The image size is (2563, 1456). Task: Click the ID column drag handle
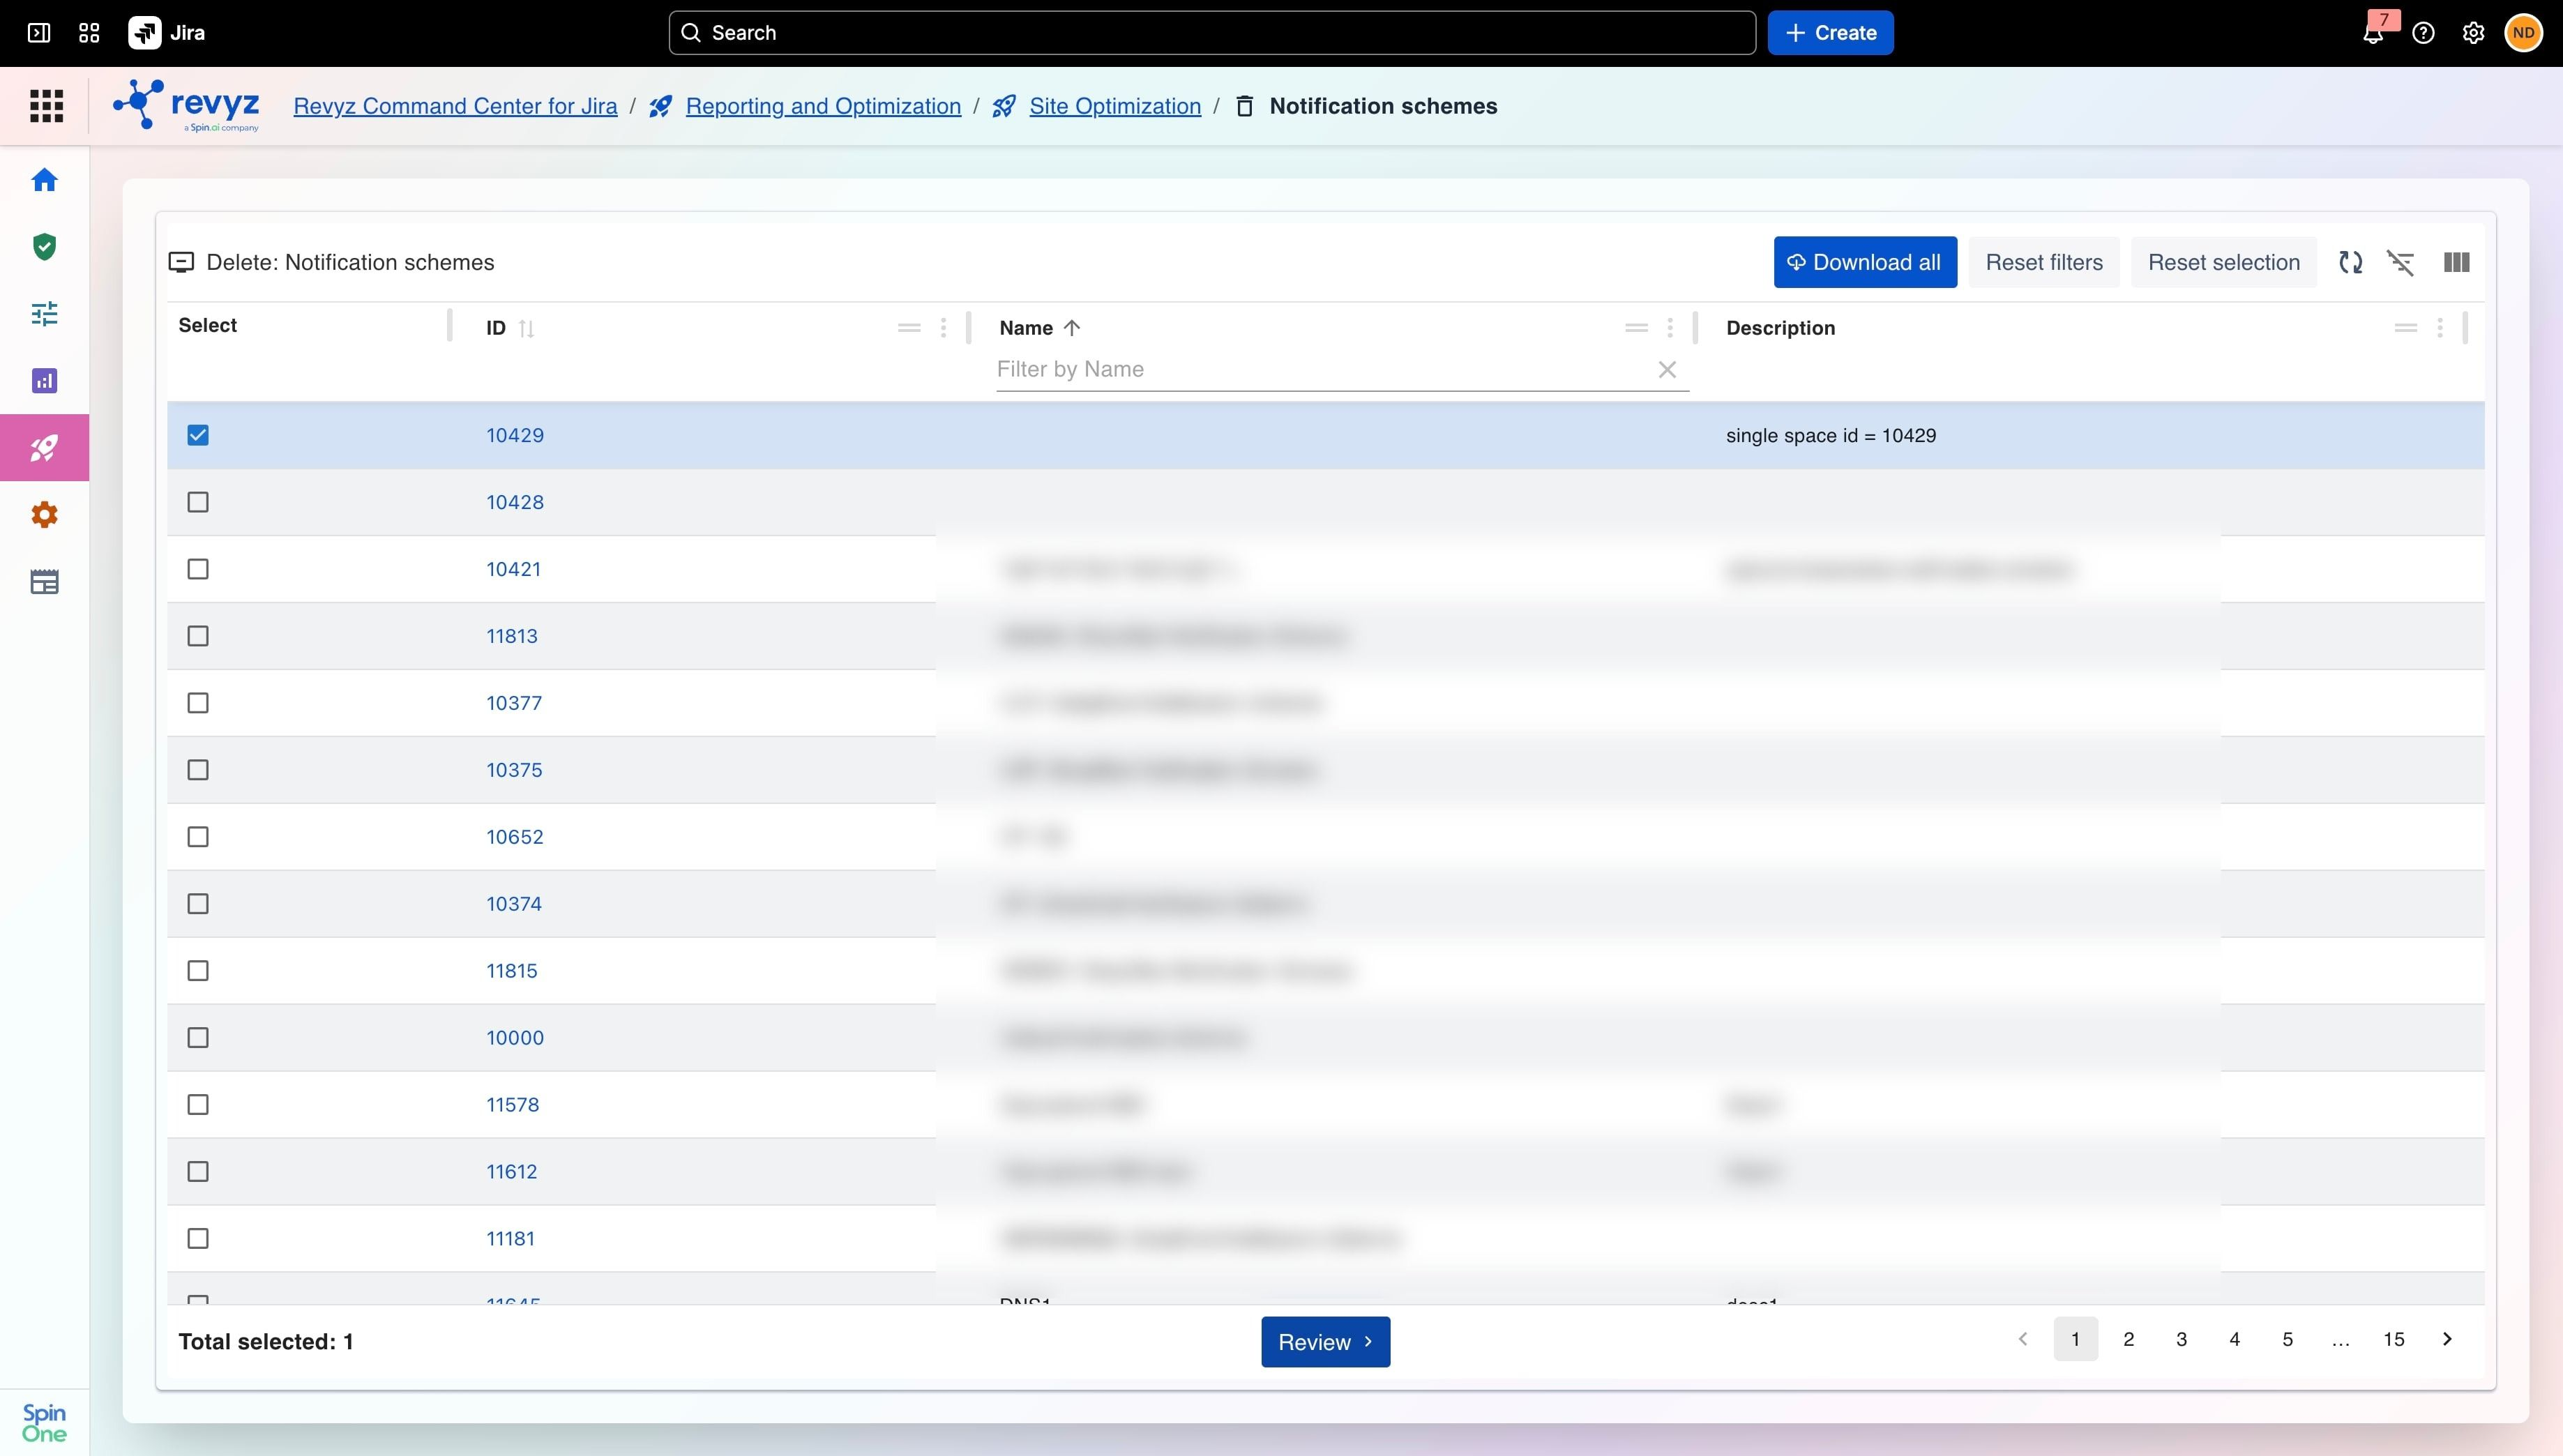[x=909, y=328]
